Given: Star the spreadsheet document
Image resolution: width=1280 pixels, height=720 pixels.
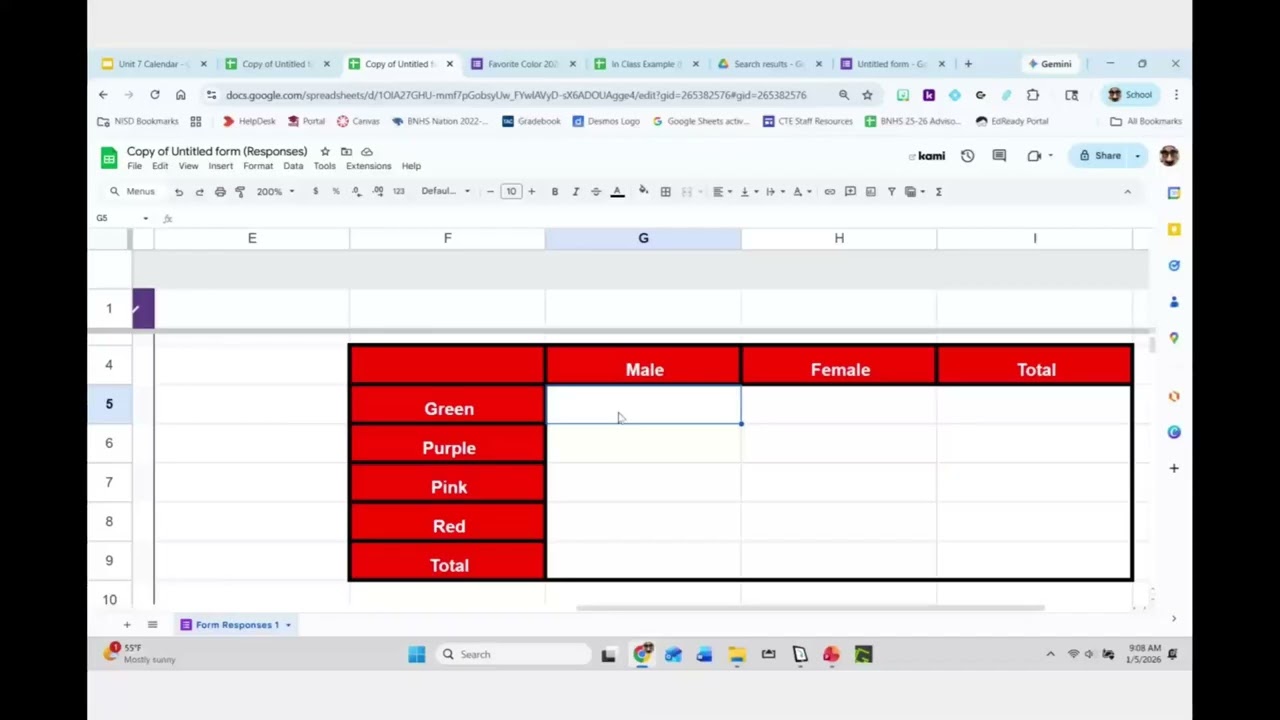Looking at the screenshot, I should pos(325,152).
